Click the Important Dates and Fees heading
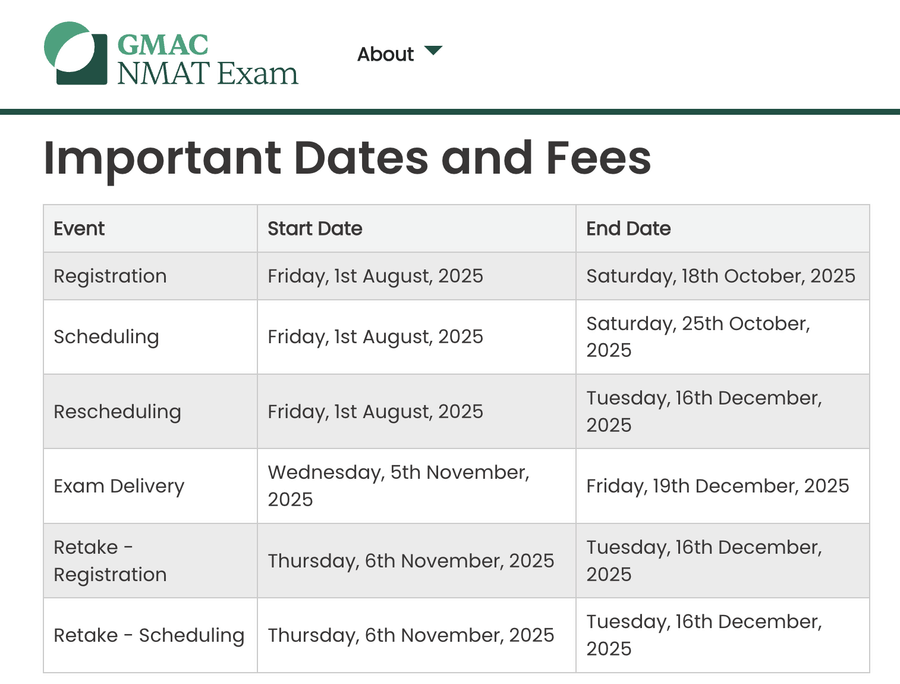The width and height of the screenshot is (900, 684). pyautogui.click(x=347, y=158)
